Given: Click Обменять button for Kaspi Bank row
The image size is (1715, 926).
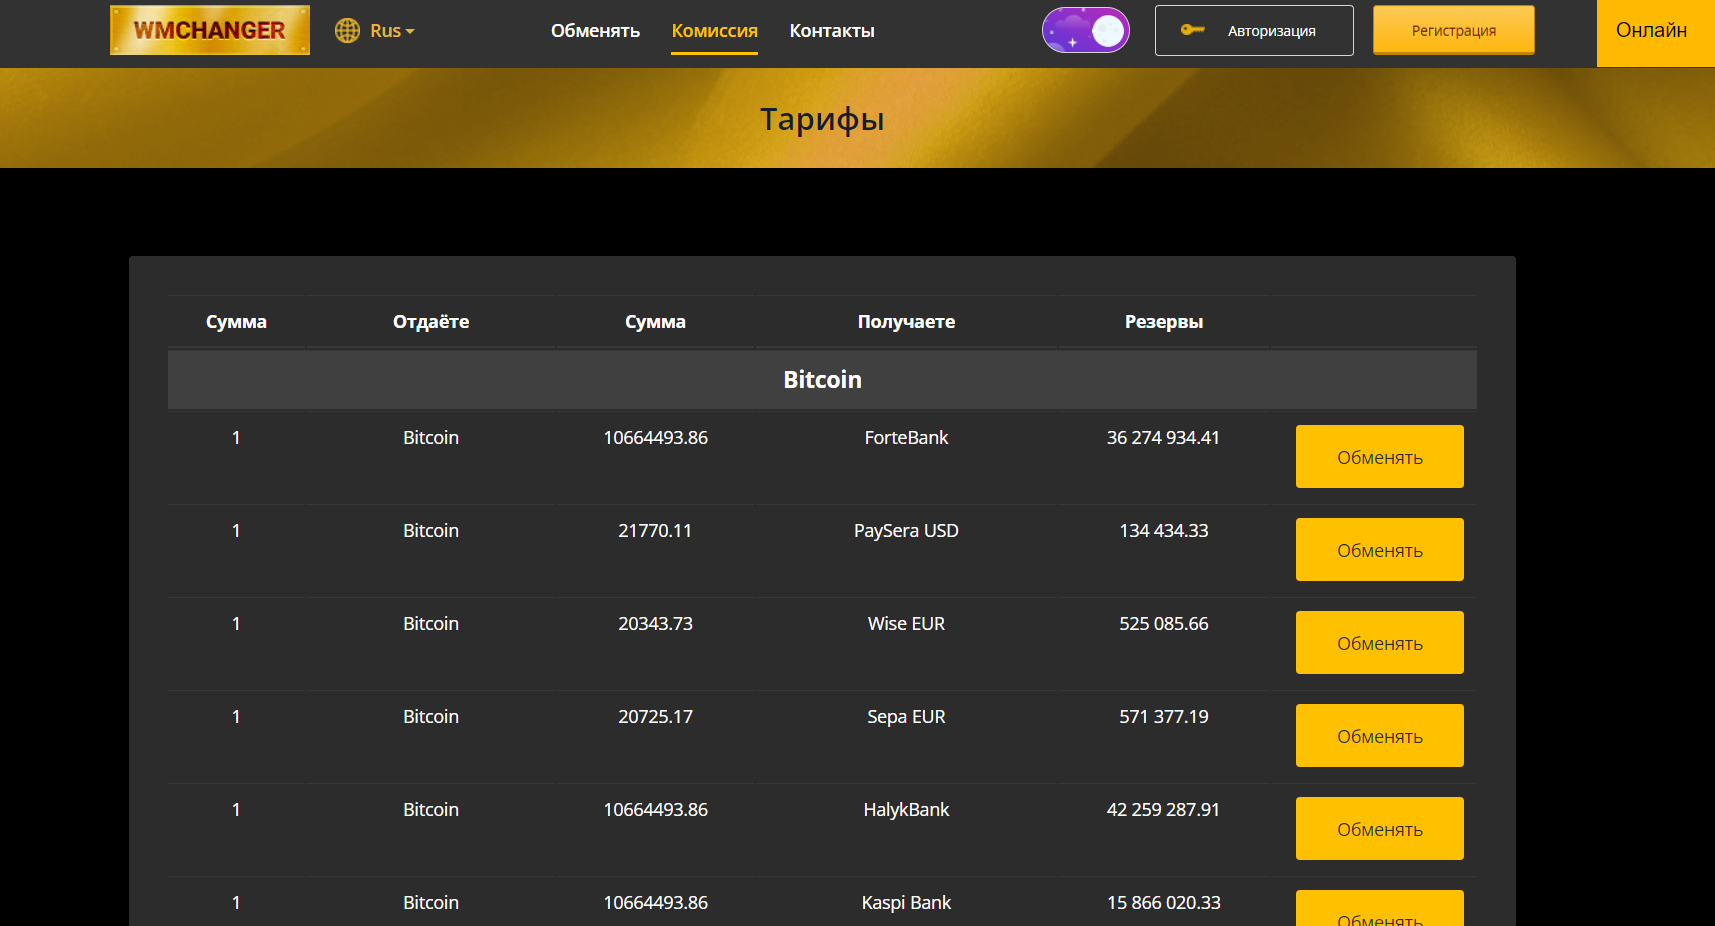Looking at the screenshot, I should coord(1379,909).
